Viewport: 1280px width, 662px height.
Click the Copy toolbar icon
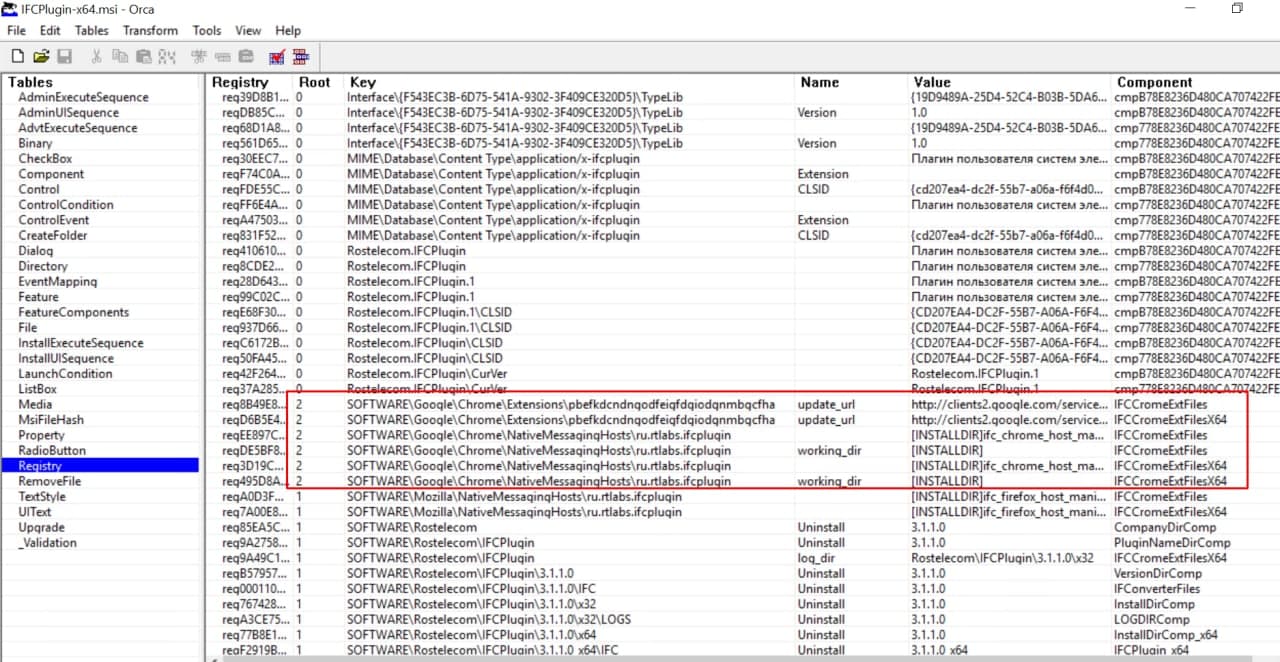coord(120,57)
